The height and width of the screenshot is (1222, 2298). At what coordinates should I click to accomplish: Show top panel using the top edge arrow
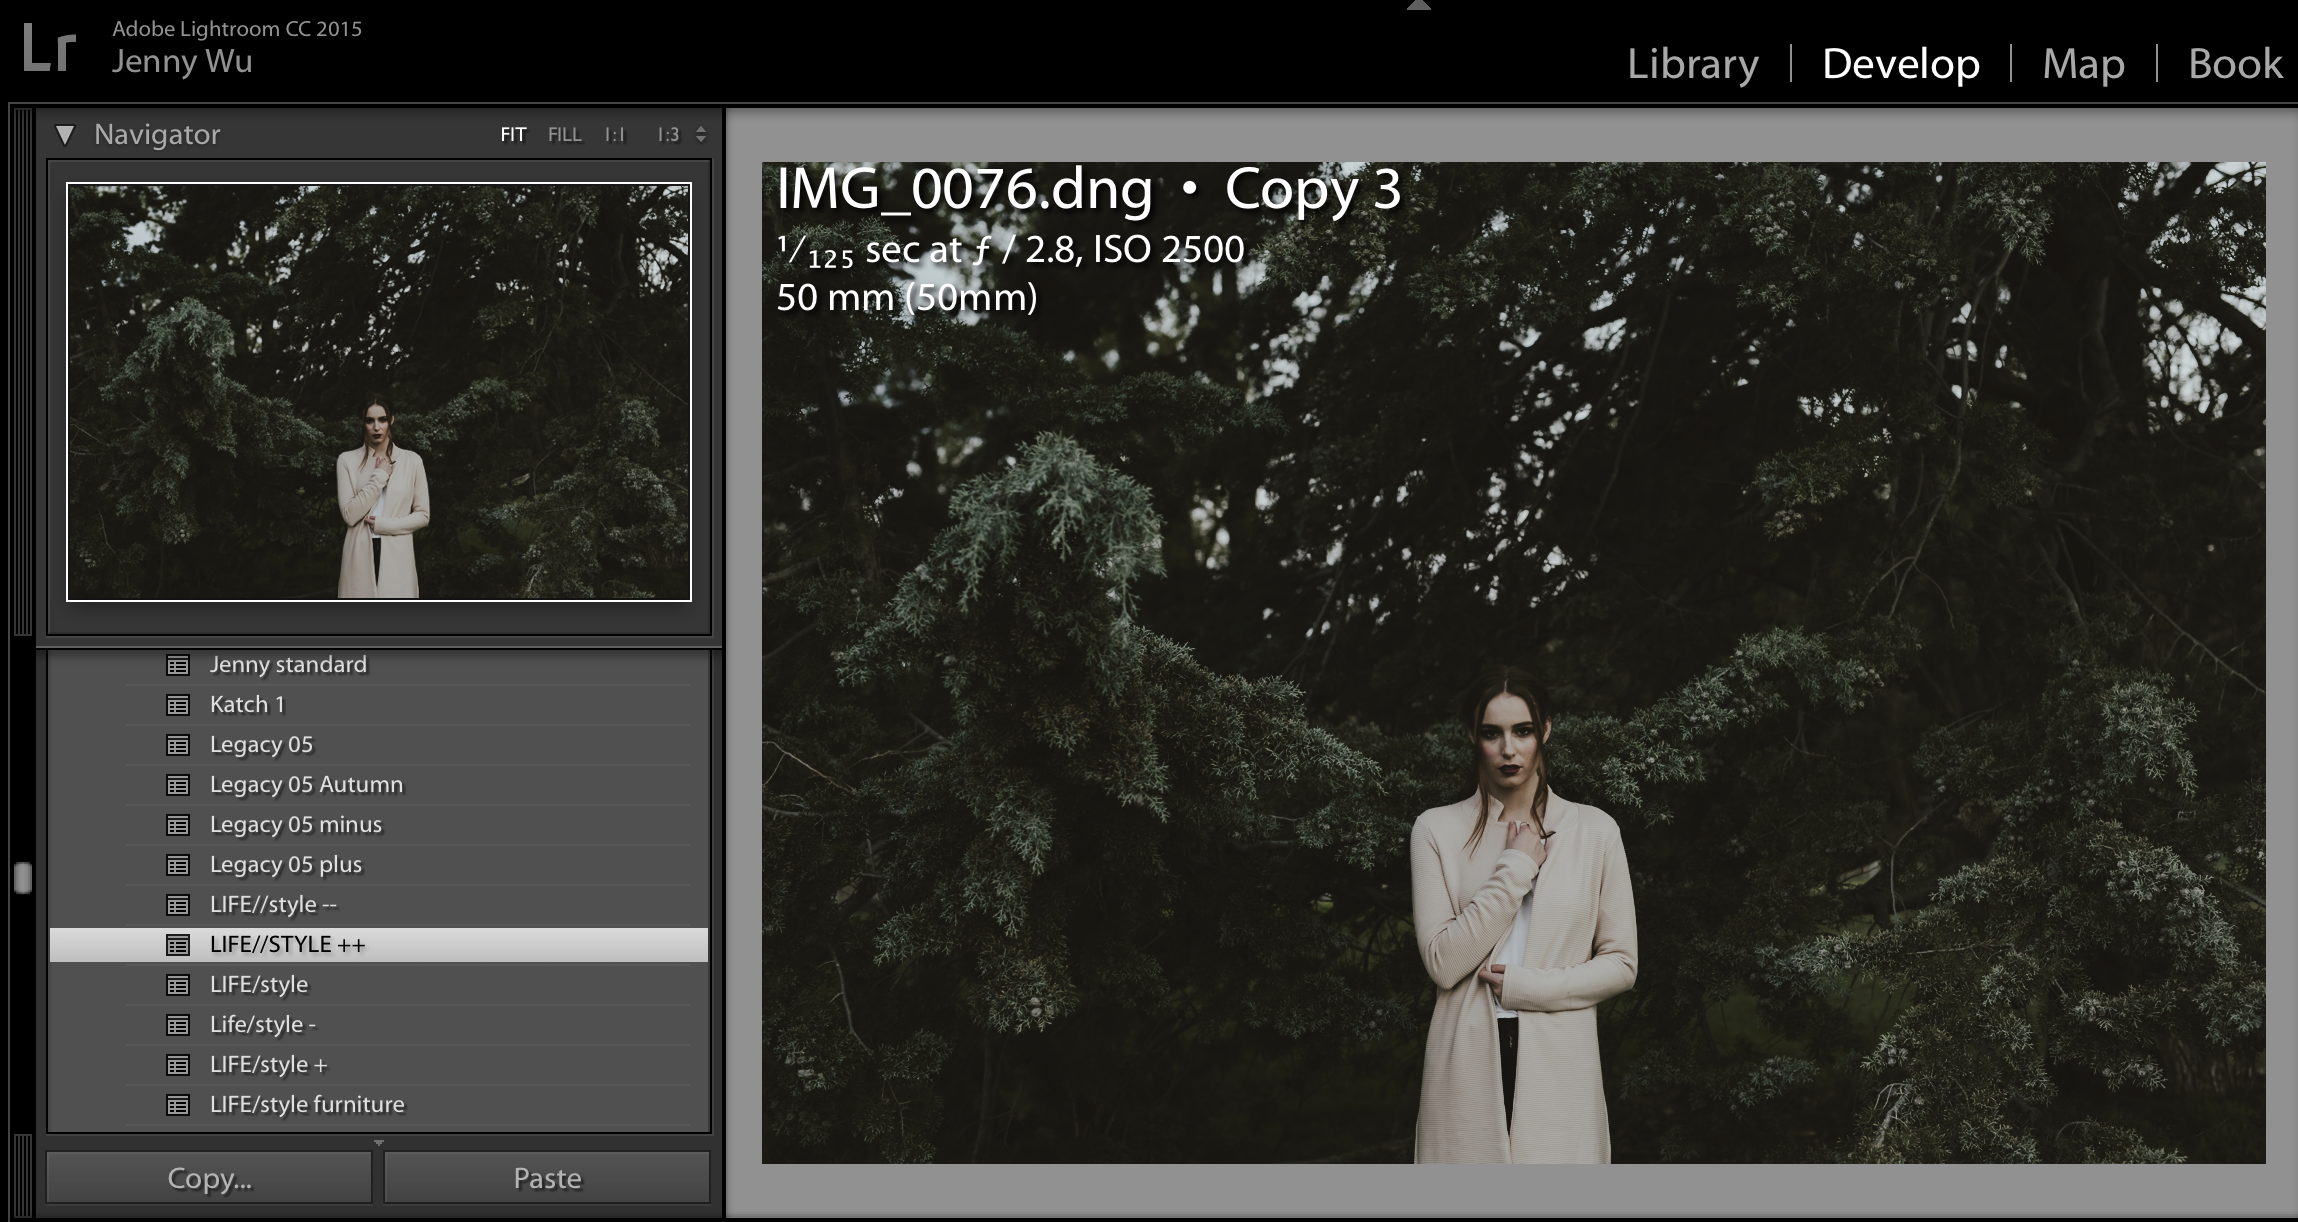(1418, 6)
